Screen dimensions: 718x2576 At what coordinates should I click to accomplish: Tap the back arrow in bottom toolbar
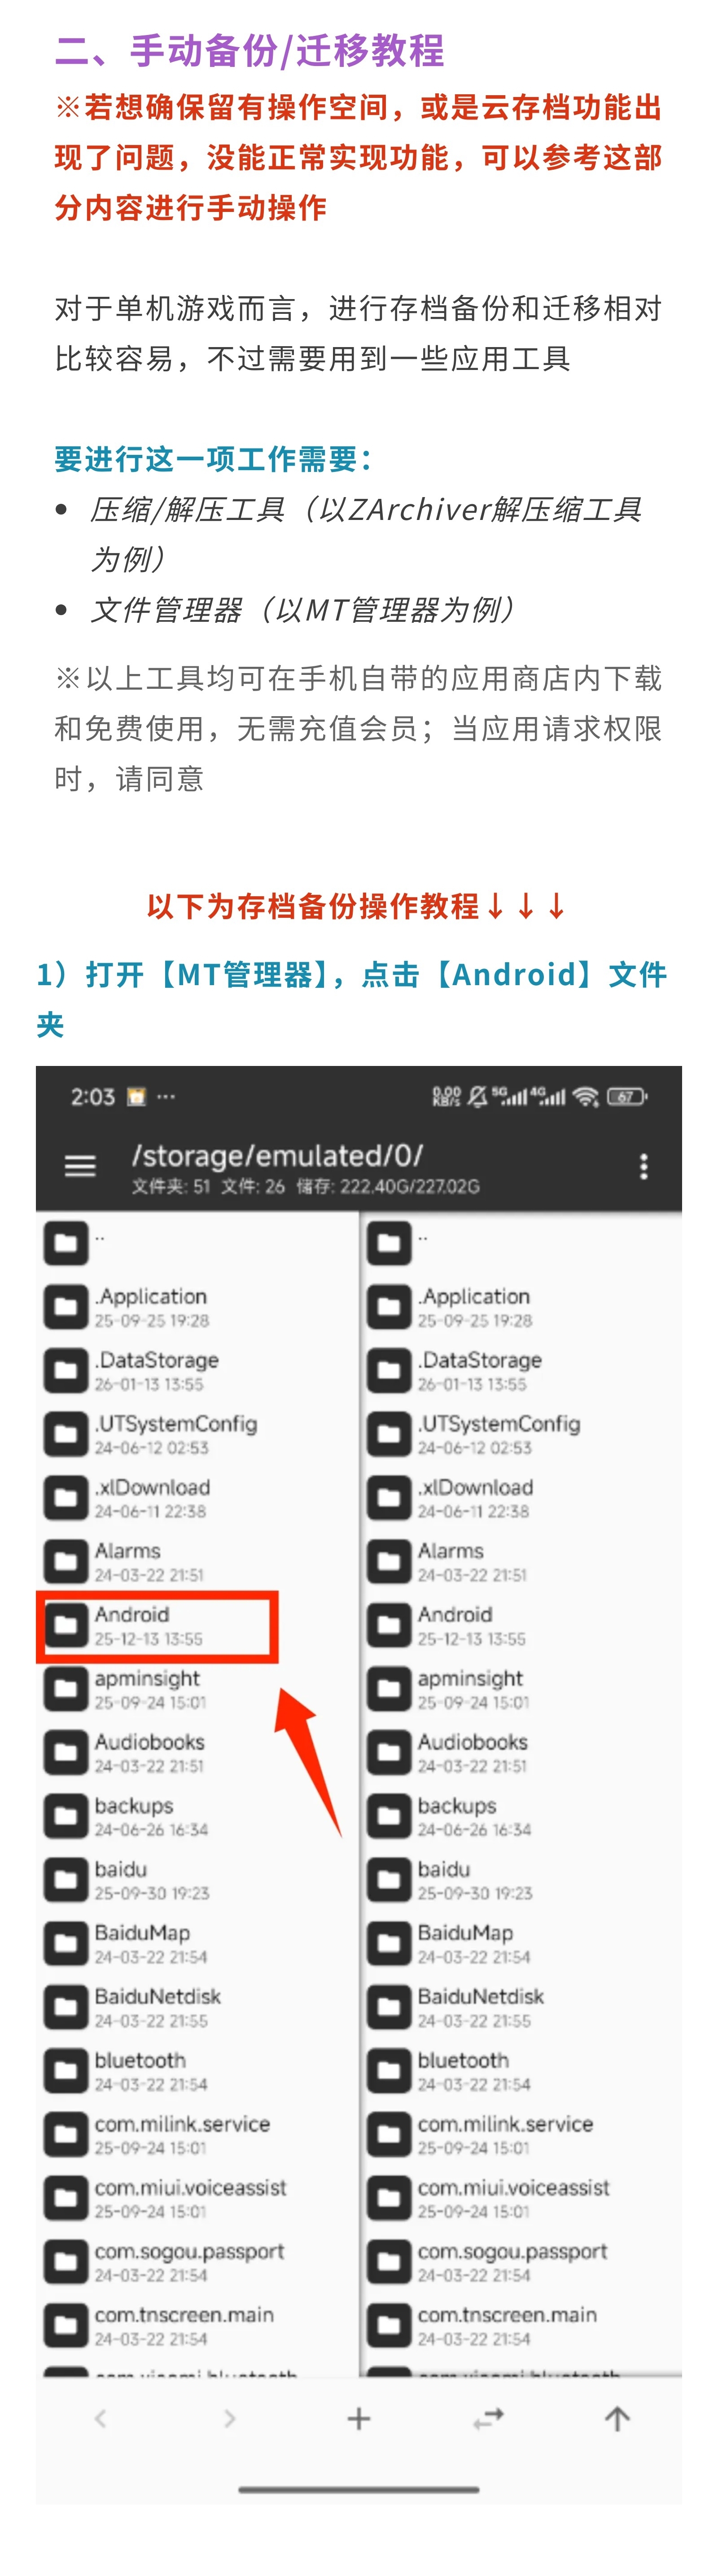100,2418
